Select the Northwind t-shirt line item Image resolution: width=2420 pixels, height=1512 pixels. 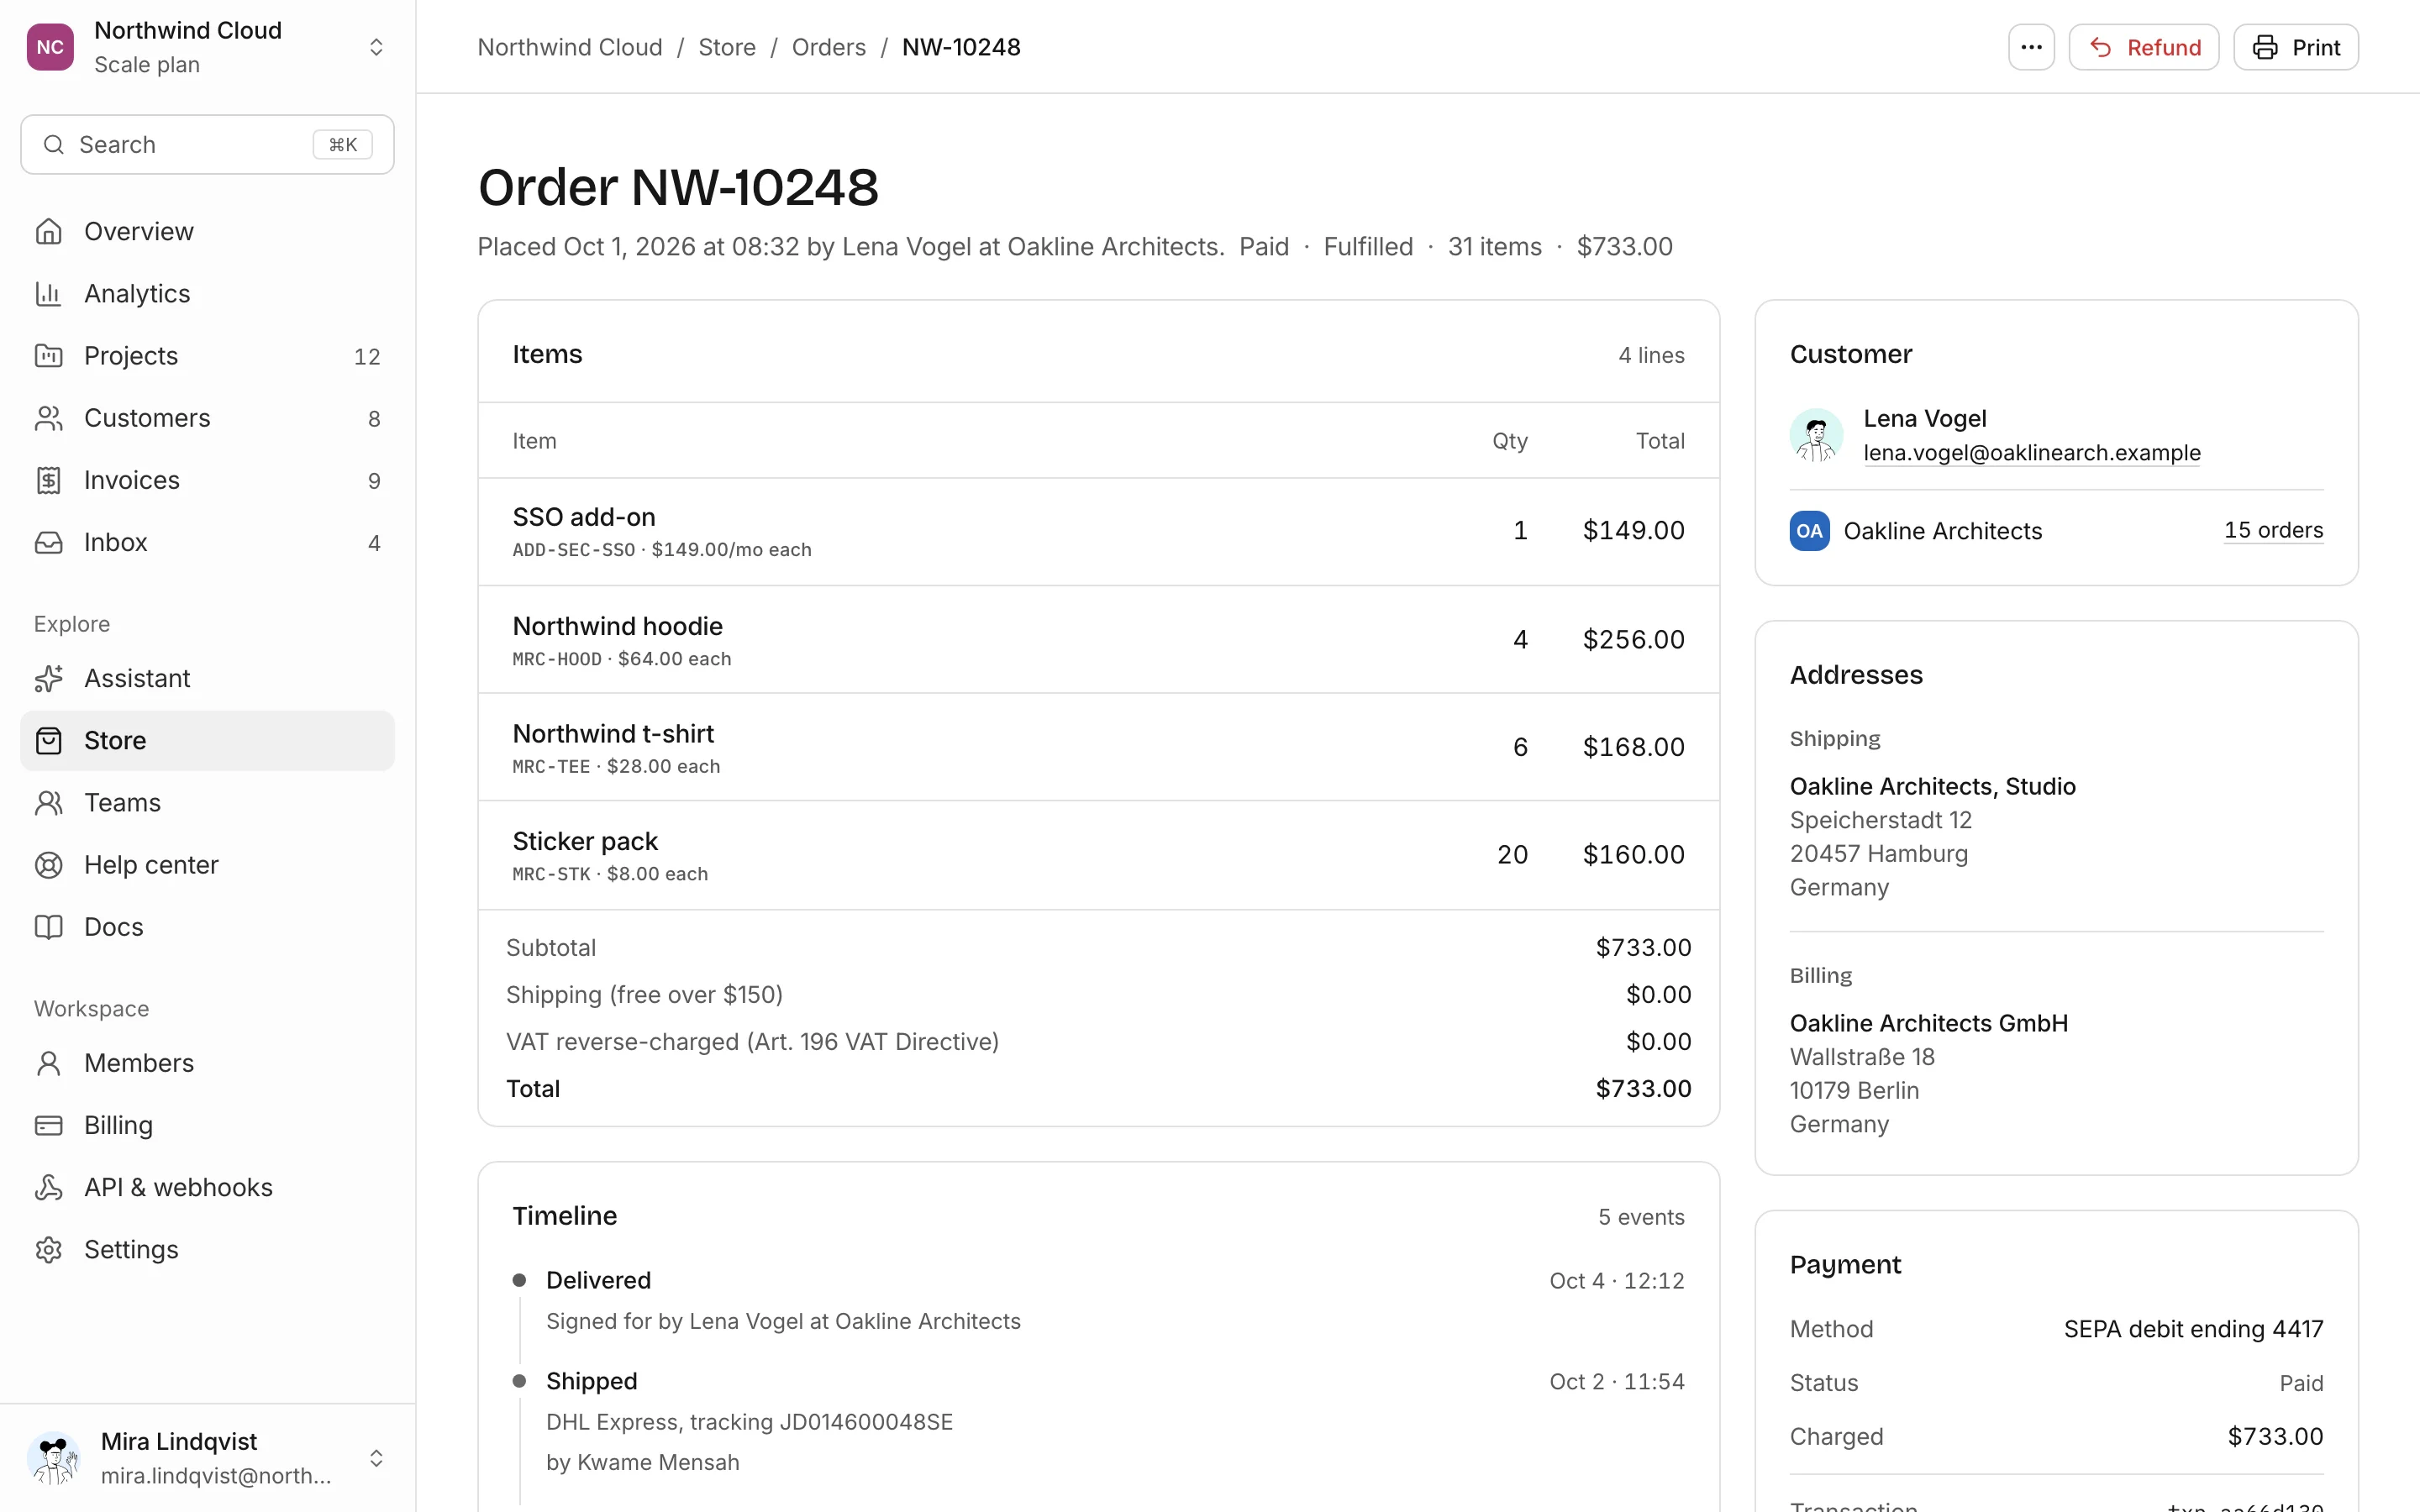[x=1098, y=747]
